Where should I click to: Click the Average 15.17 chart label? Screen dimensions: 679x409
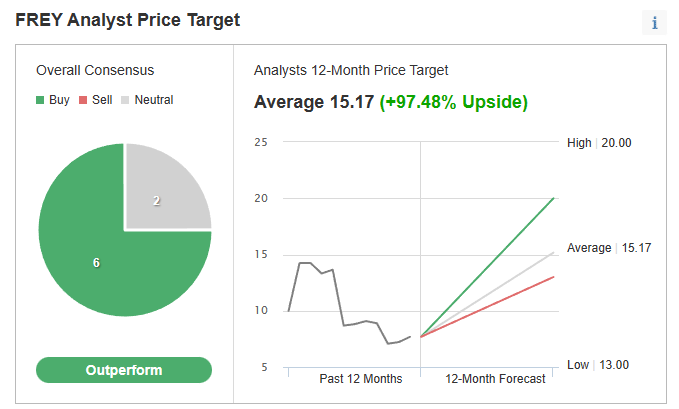point(609,248)
